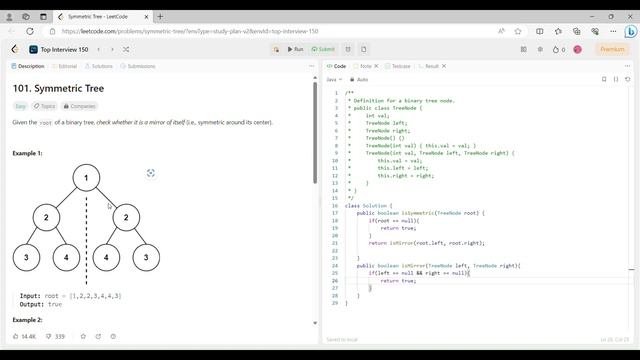The height and width of the screenshot is (360, 640).
Task: Reset code to default with revert icon
Action: [x=628, y=80]
